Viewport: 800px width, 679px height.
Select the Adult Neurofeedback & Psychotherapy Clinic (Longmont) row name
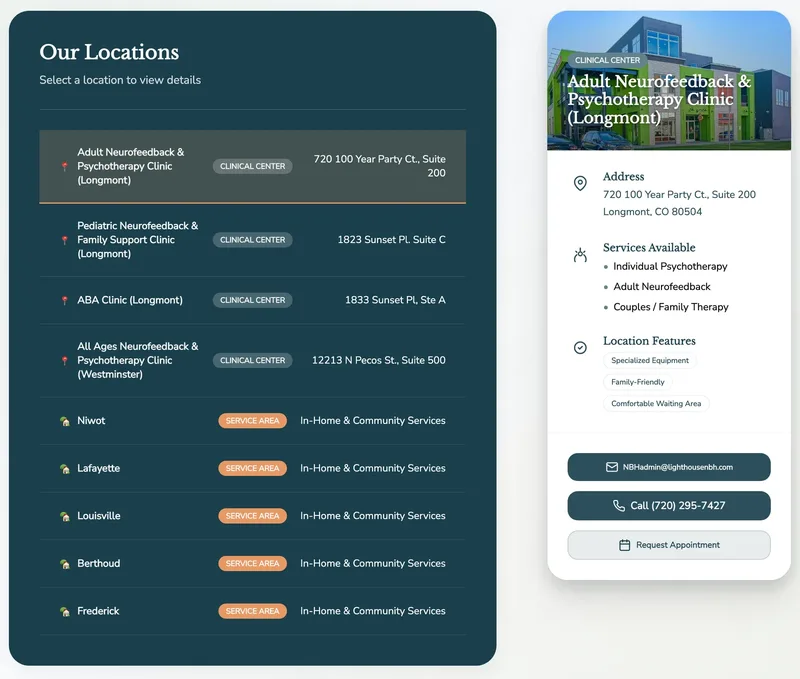[131, 166]
